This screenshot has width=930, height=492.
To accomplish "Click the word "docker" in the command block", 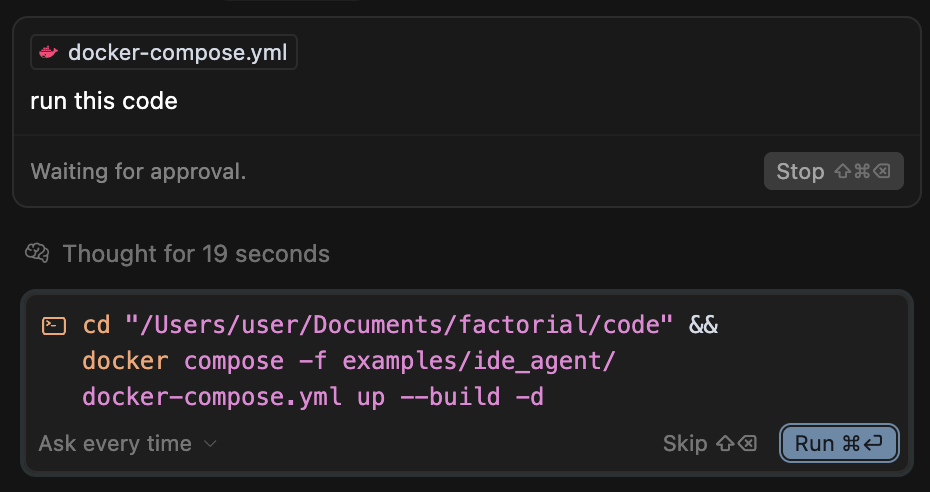I will (x=125, y=361).
